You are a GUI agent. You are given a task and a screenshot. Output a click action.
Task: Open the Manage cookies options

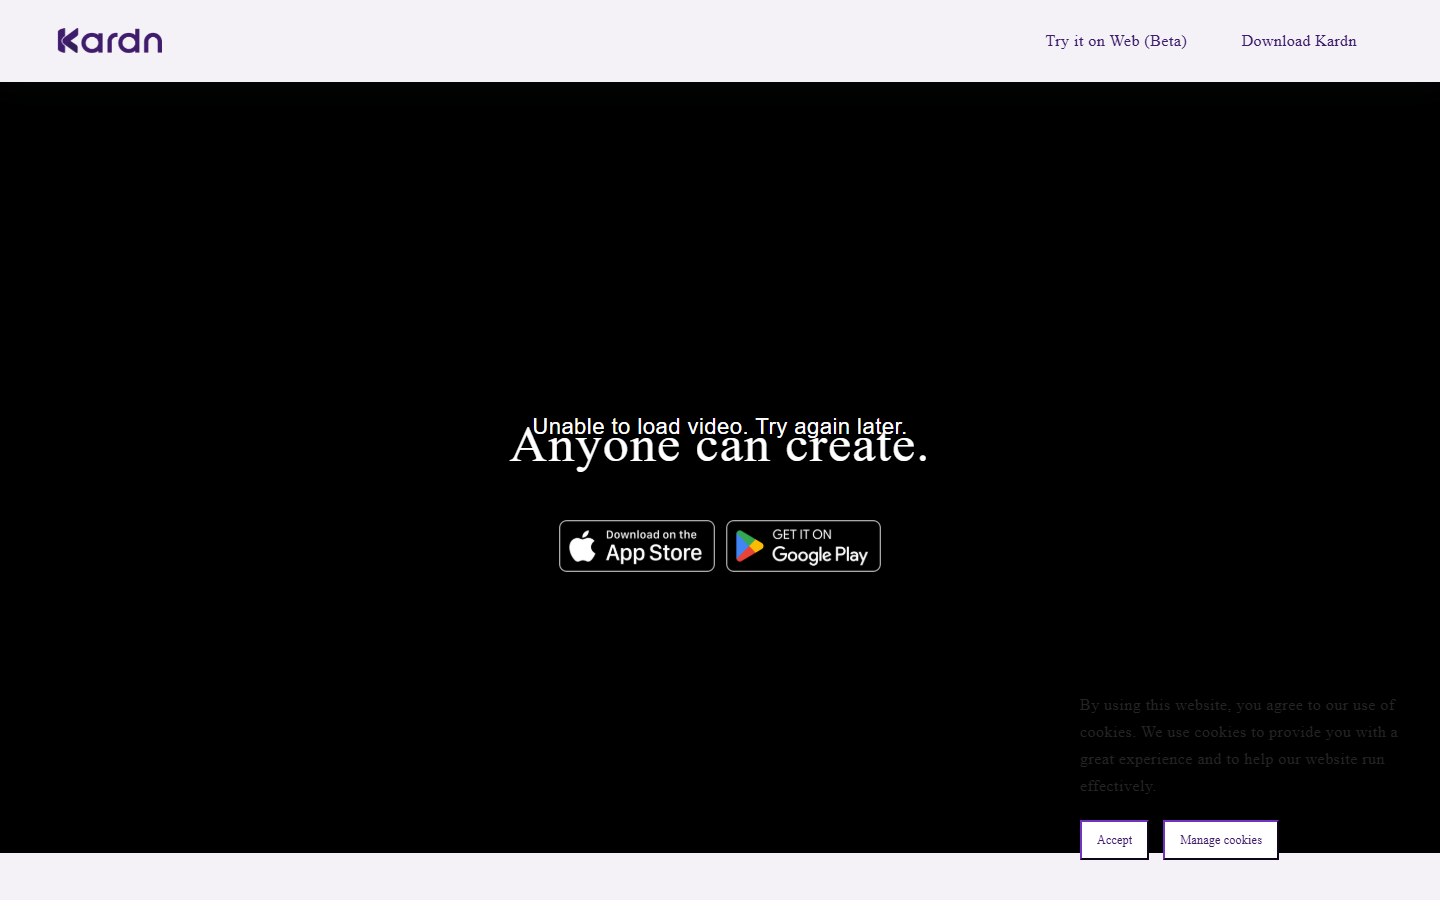[x=1220, y=840]
